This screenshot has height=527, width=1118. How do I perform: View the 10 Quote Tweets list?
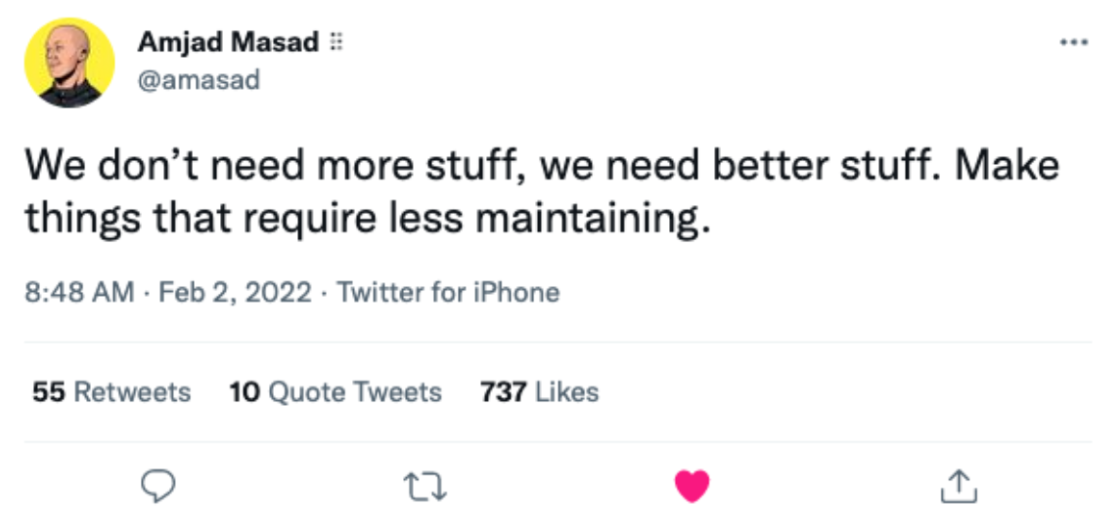point(335,392)
